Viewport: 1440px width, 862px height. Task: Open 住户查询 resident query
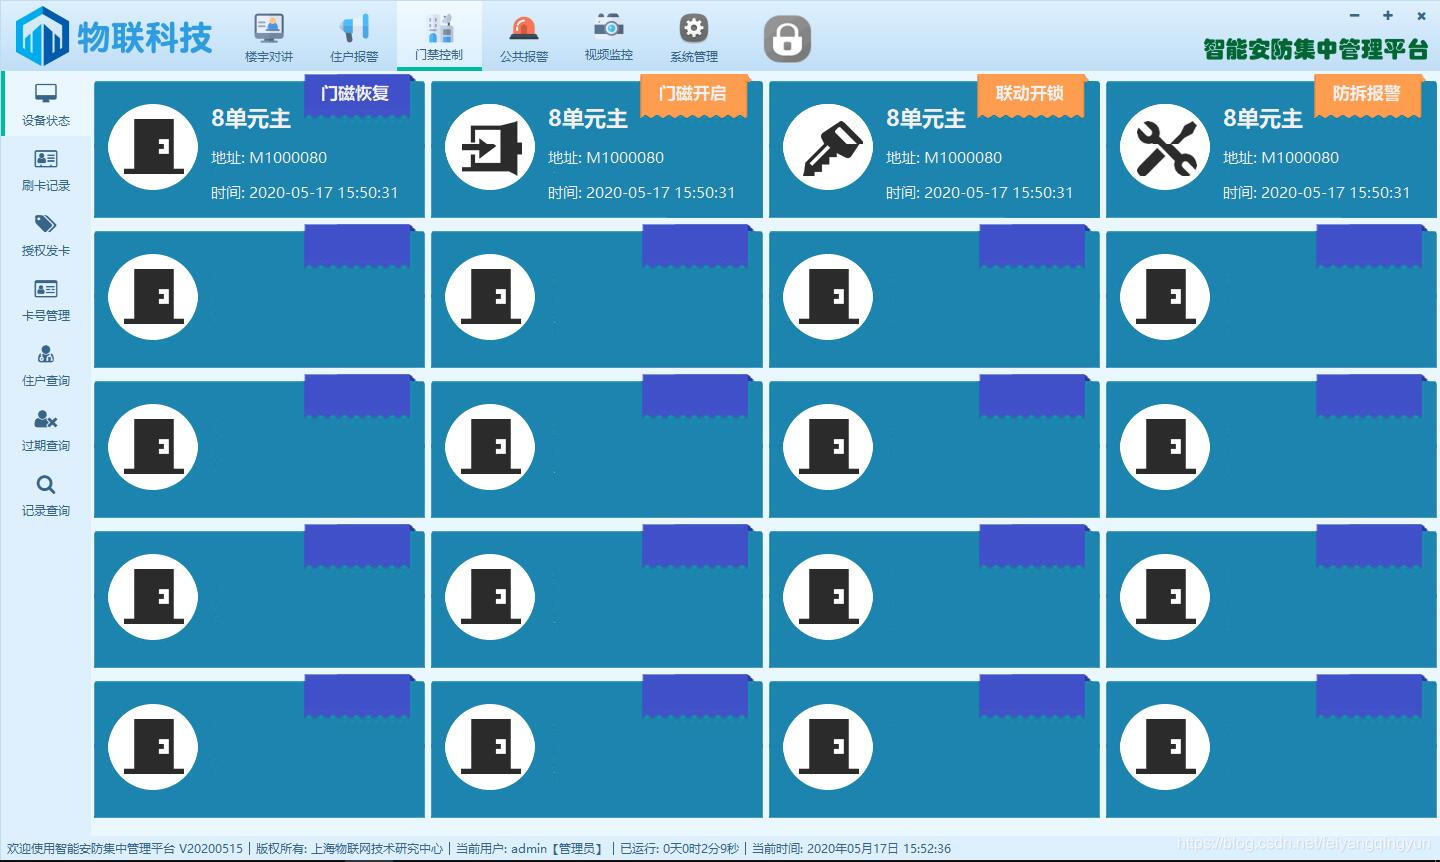(46, 365)
